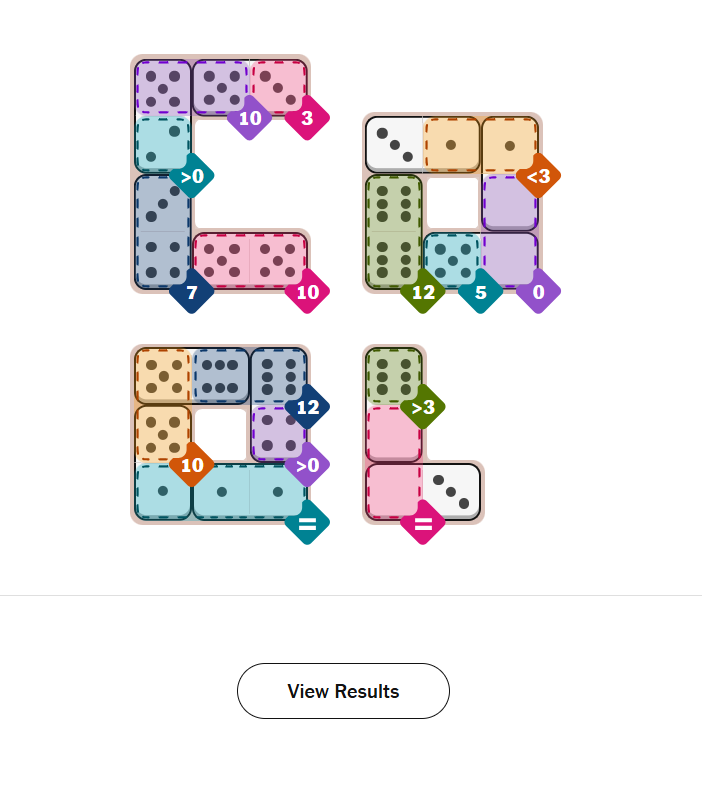
Task: Click the navy diamond labeled 12
Action: click(x=307, y=407)
